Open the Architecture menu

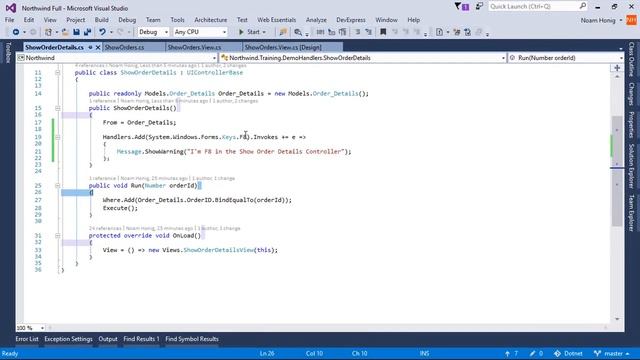click(211, 20)
